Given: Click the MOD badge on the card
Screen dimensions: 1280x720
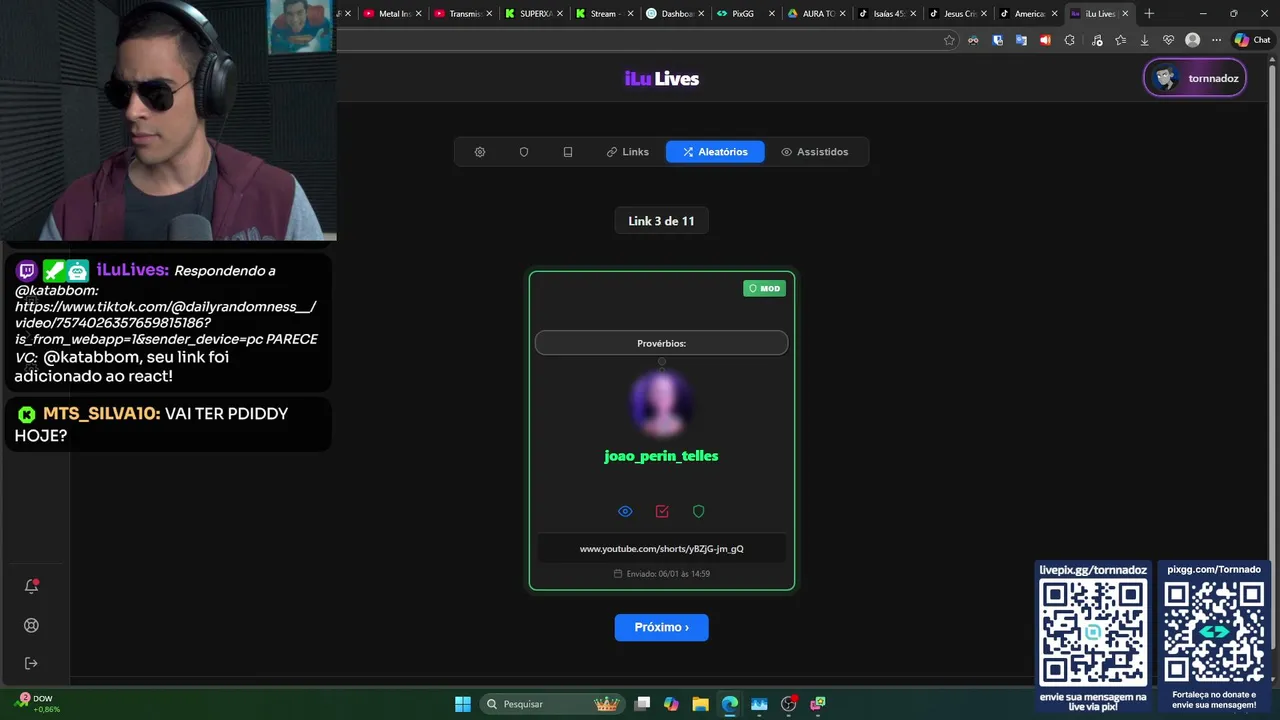Looking at the screenshot, I should pos(765,288).
